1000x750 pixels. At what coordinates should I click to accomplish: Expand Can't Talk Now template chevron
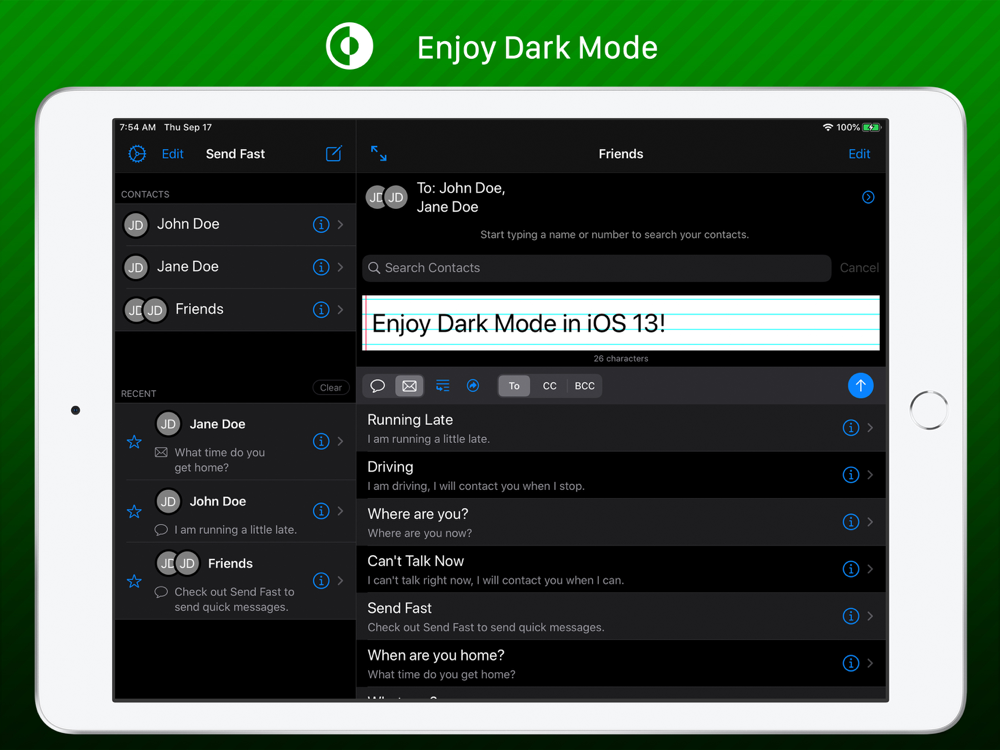coord(871,569)
